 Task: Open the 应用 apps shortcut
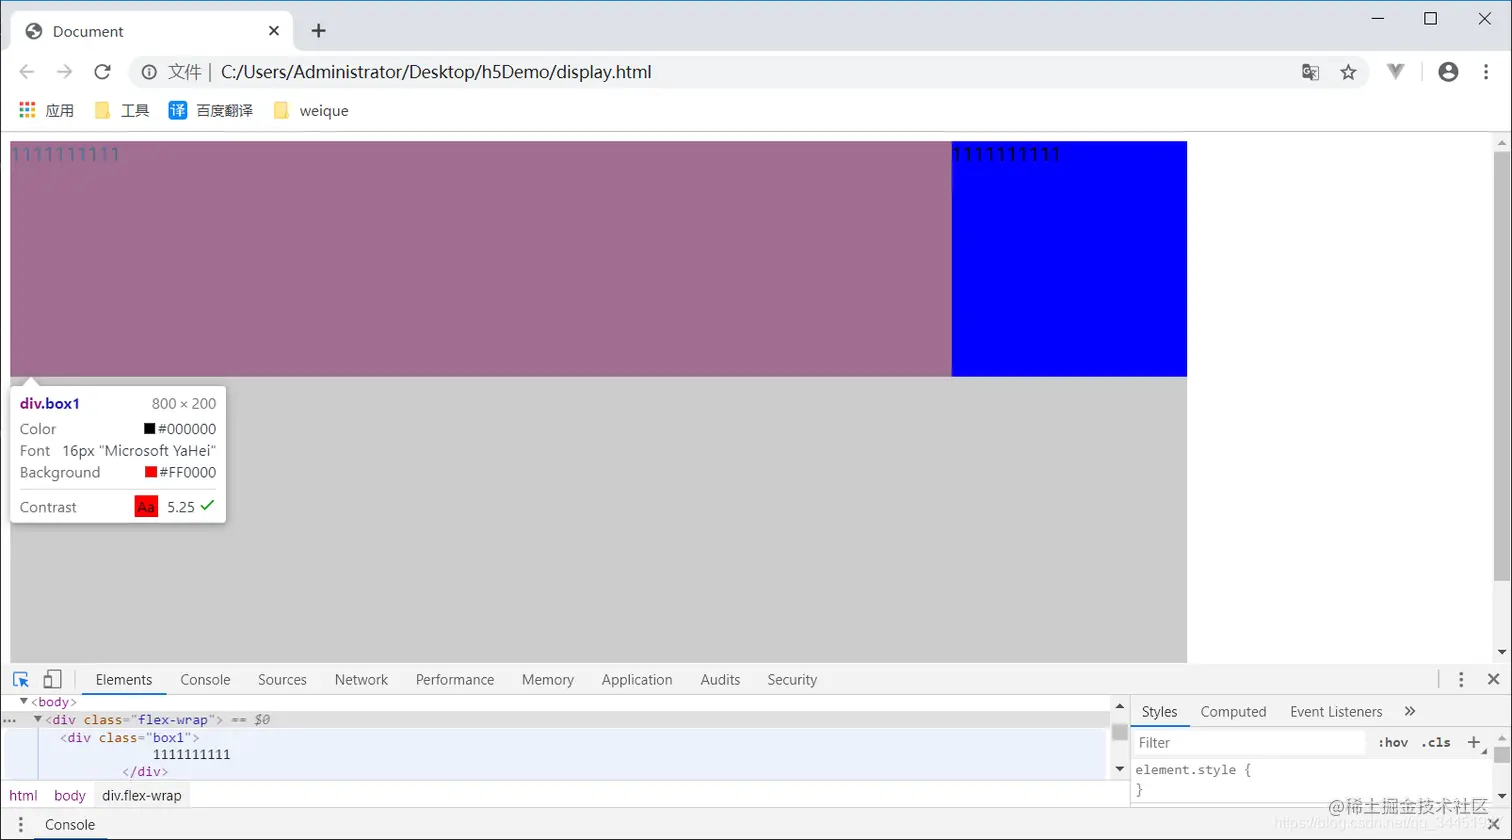[47, 111]
